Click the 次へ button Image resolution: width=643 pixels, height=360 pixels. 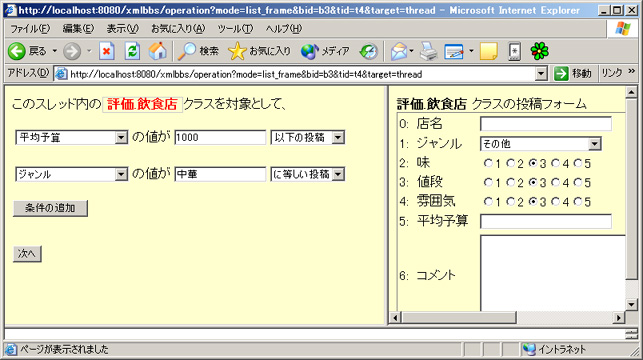27,254
